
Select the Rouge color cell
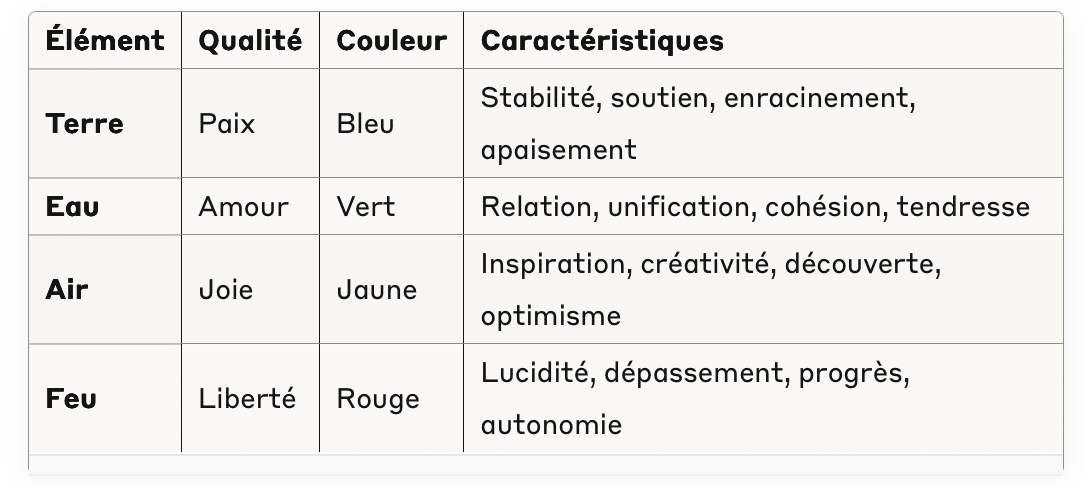(x=377, y=399)
